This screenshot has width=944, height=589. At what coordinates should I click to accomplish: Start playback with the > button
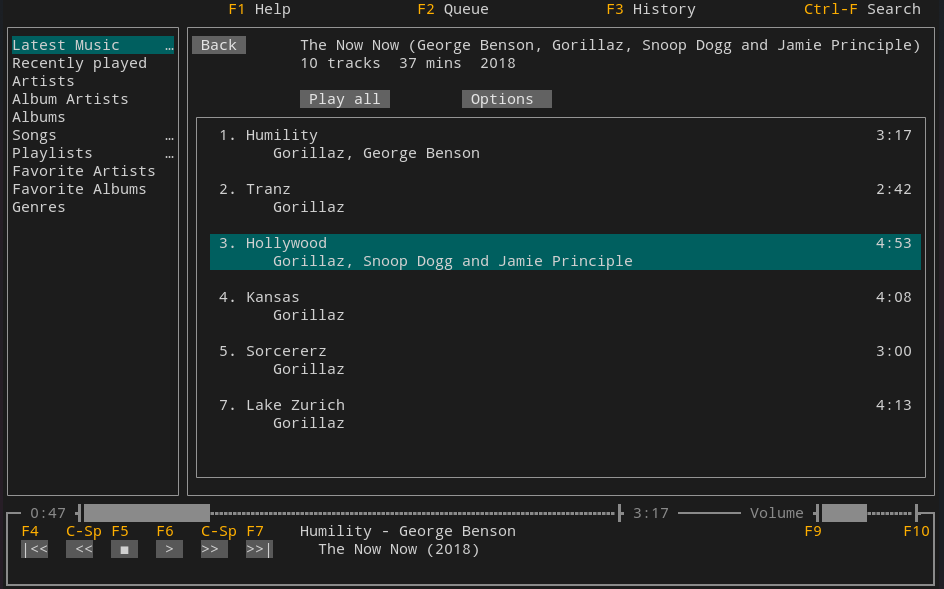coord(169,549)
